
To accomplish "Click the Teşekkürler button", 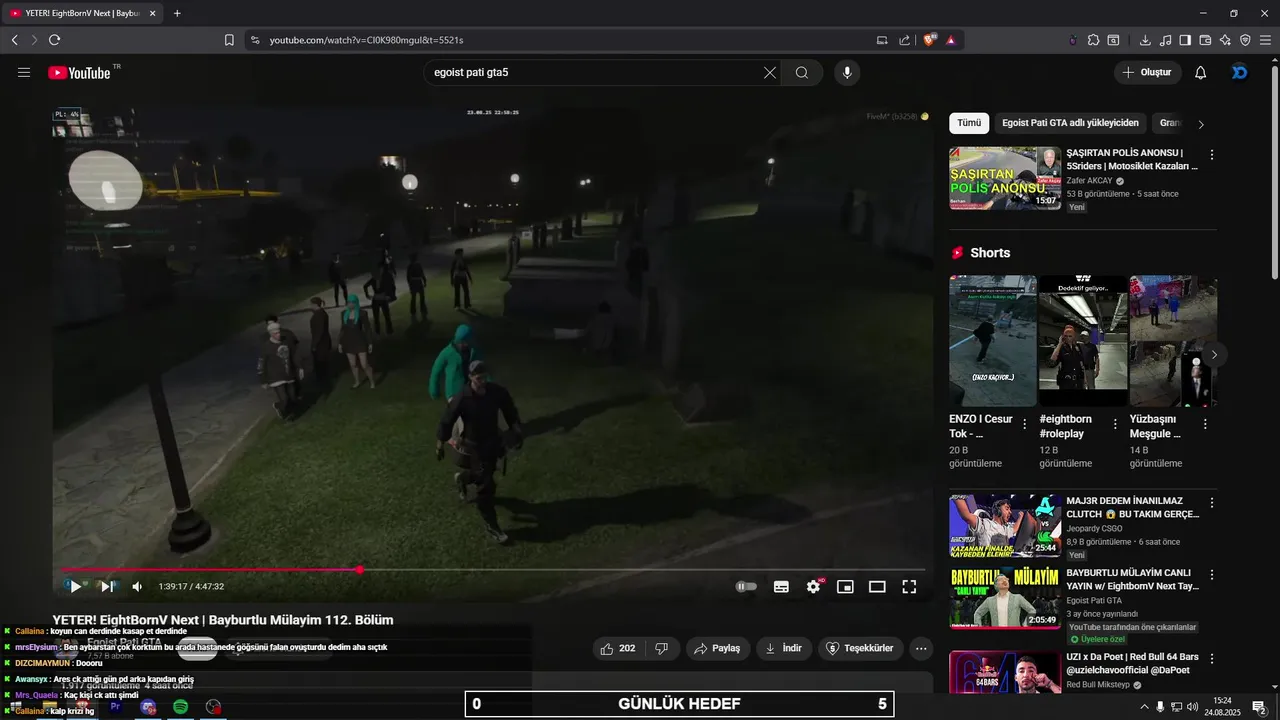I will 861,648.
